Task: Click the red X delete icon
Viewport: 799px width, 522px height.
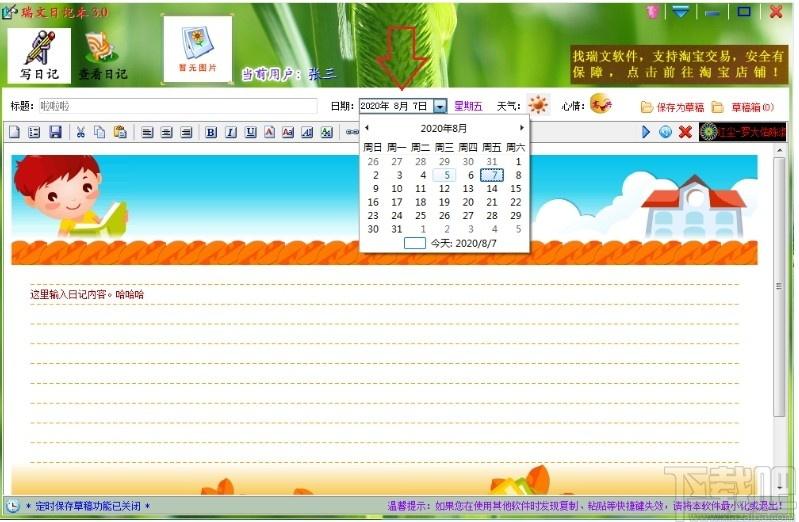Action: pos(685,132)
